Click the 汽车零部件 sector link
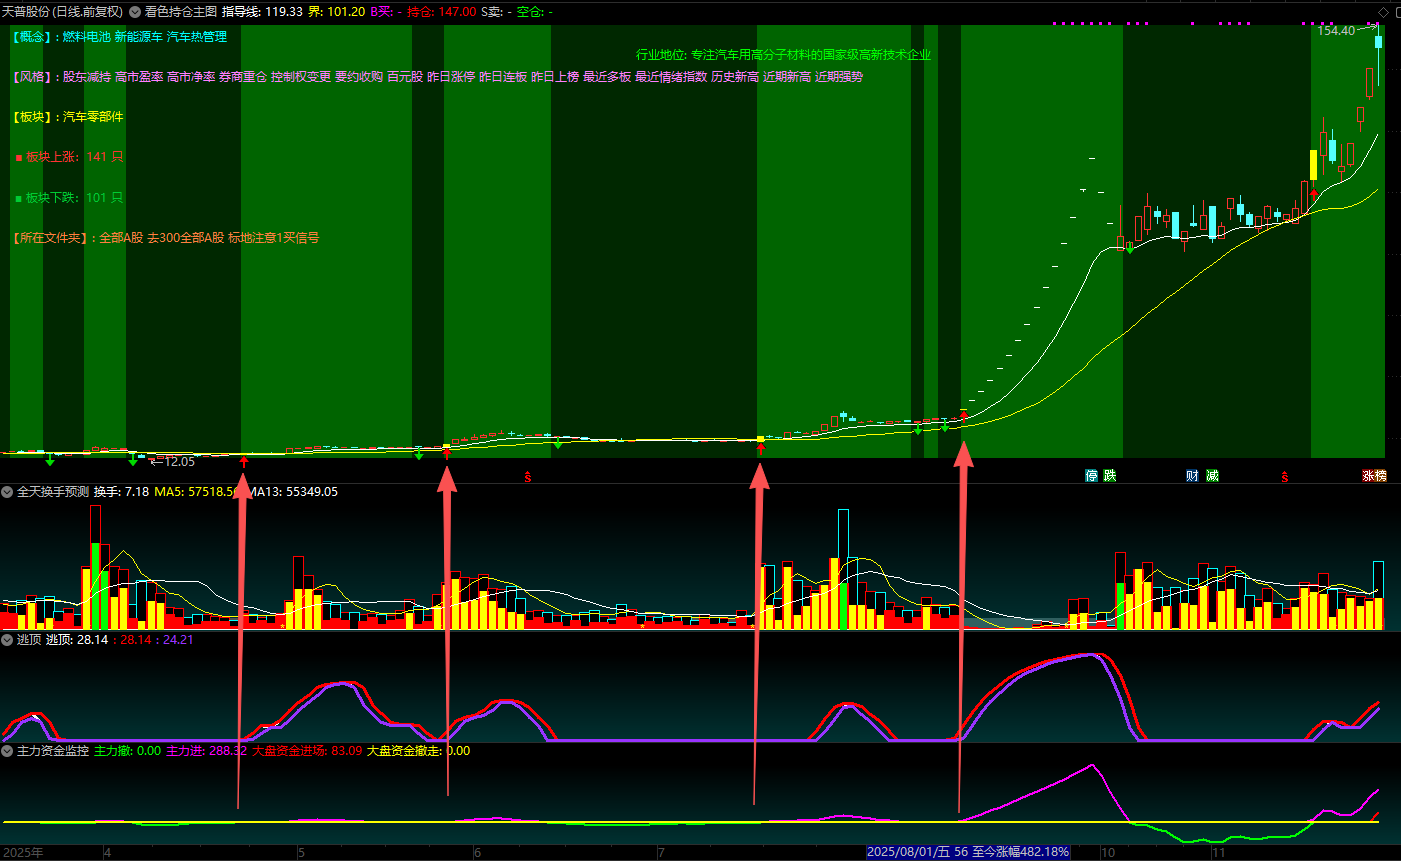 click(93, 117)
